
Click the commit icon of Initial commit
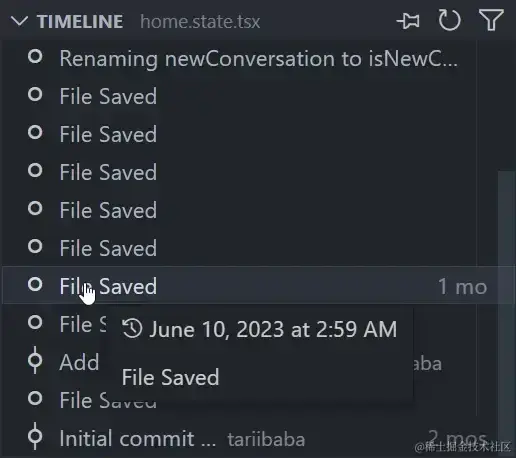35,437
